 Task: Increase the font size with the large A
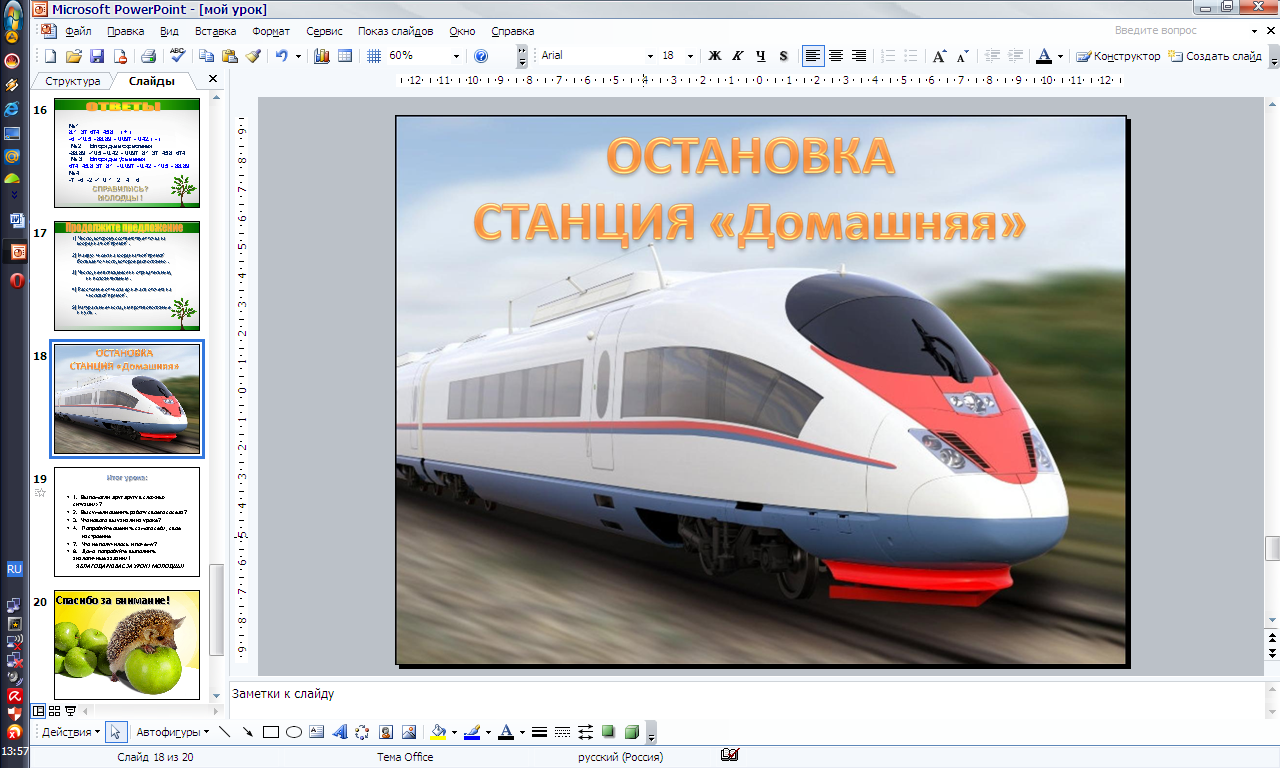click(939, 56)
